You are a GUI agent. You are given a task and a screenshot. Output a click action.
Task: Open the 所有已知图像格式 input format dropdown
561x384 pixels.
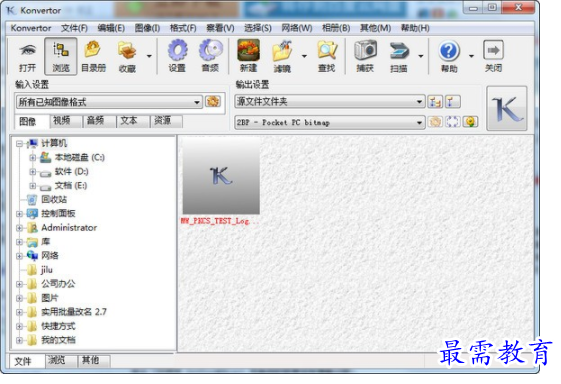(x=109, y=102)
